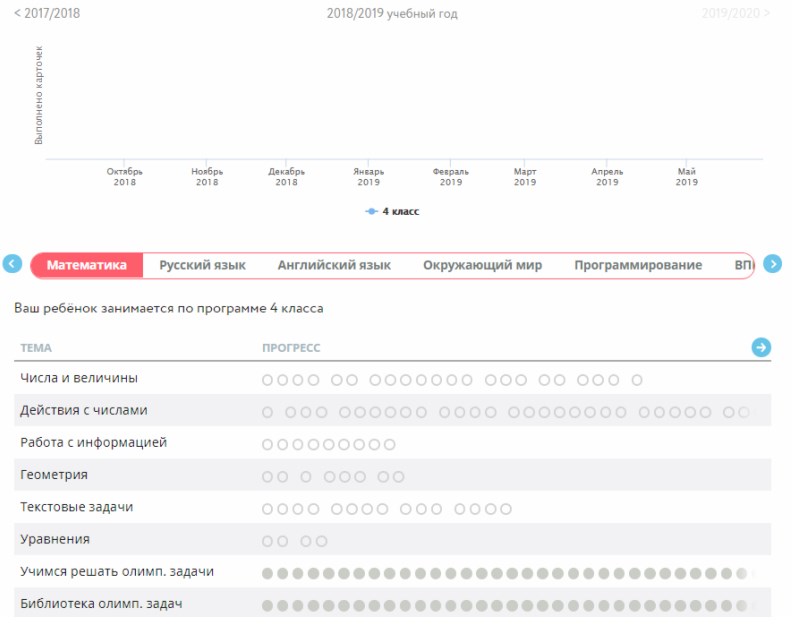
Task: Click the 2018/2019 учебный год heading
Action: pyautogui.click(x=392, y=14)
